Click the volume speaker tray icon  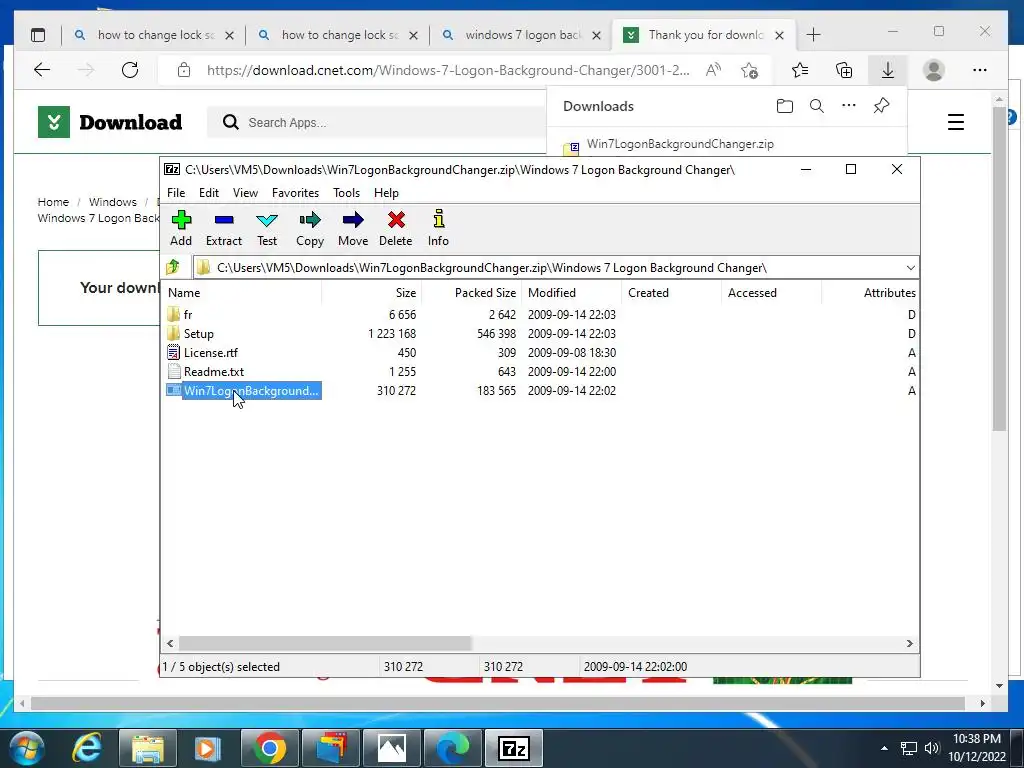(931, 748)
